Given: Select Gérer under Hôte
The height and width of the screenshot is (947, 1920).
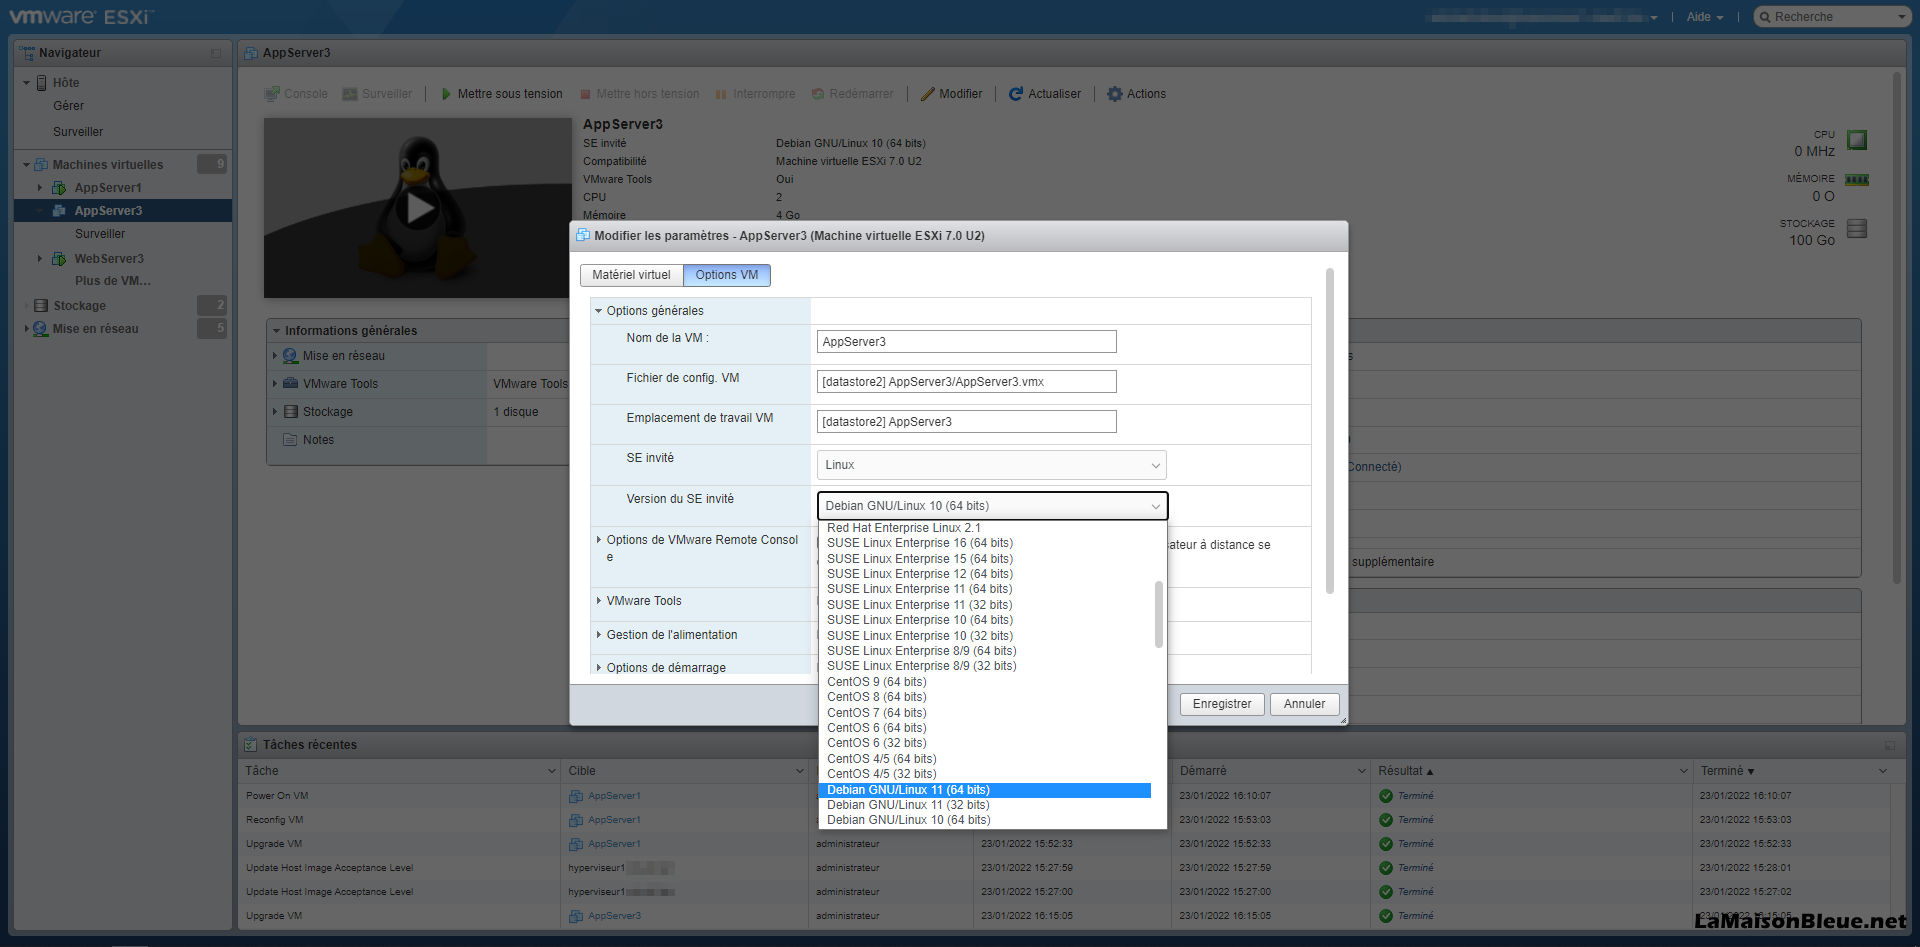Looking at the screenshot, I should [68, 106].
